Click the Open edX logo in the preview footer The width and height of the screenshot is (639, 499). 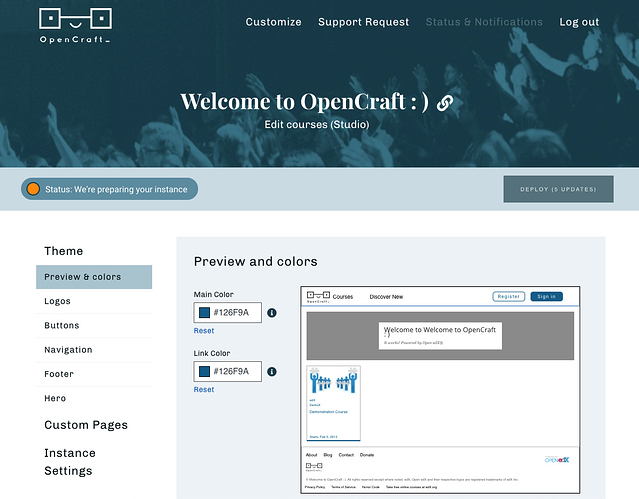click(557, 459)
